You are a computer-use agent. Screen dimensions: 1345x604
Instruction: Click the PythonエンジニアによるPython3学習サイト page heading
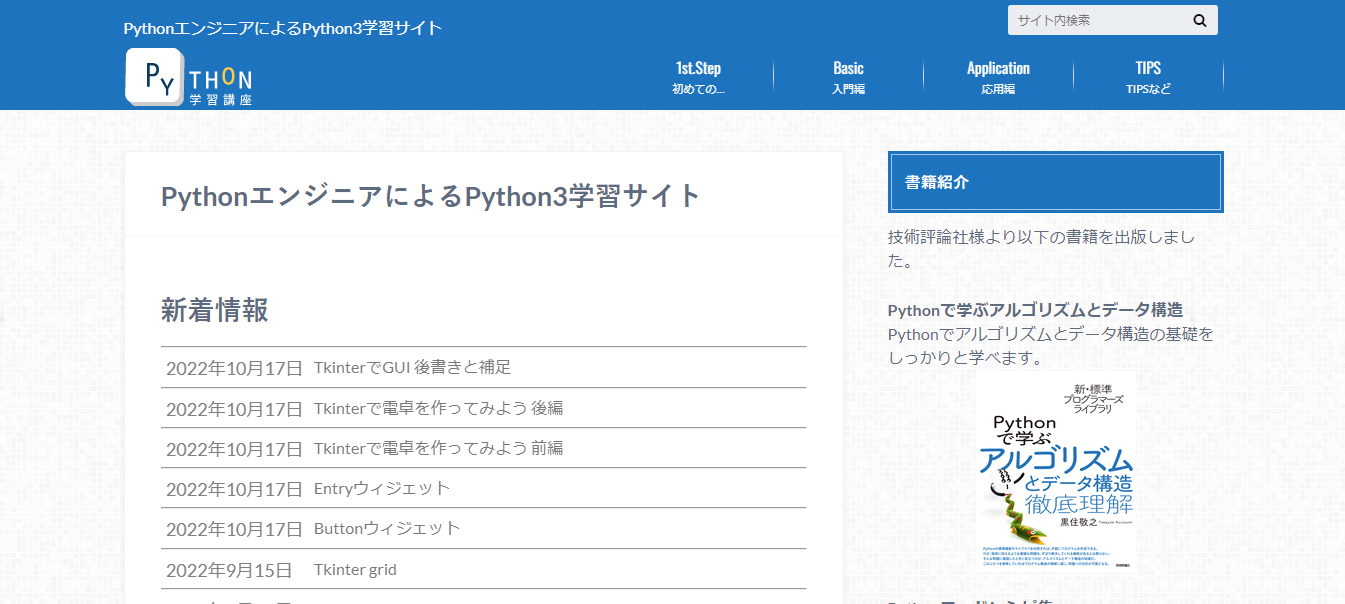[x=430, y=196]
